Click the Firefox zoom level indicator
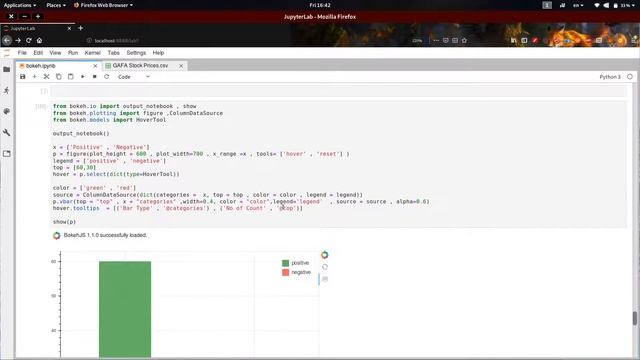 417,40
